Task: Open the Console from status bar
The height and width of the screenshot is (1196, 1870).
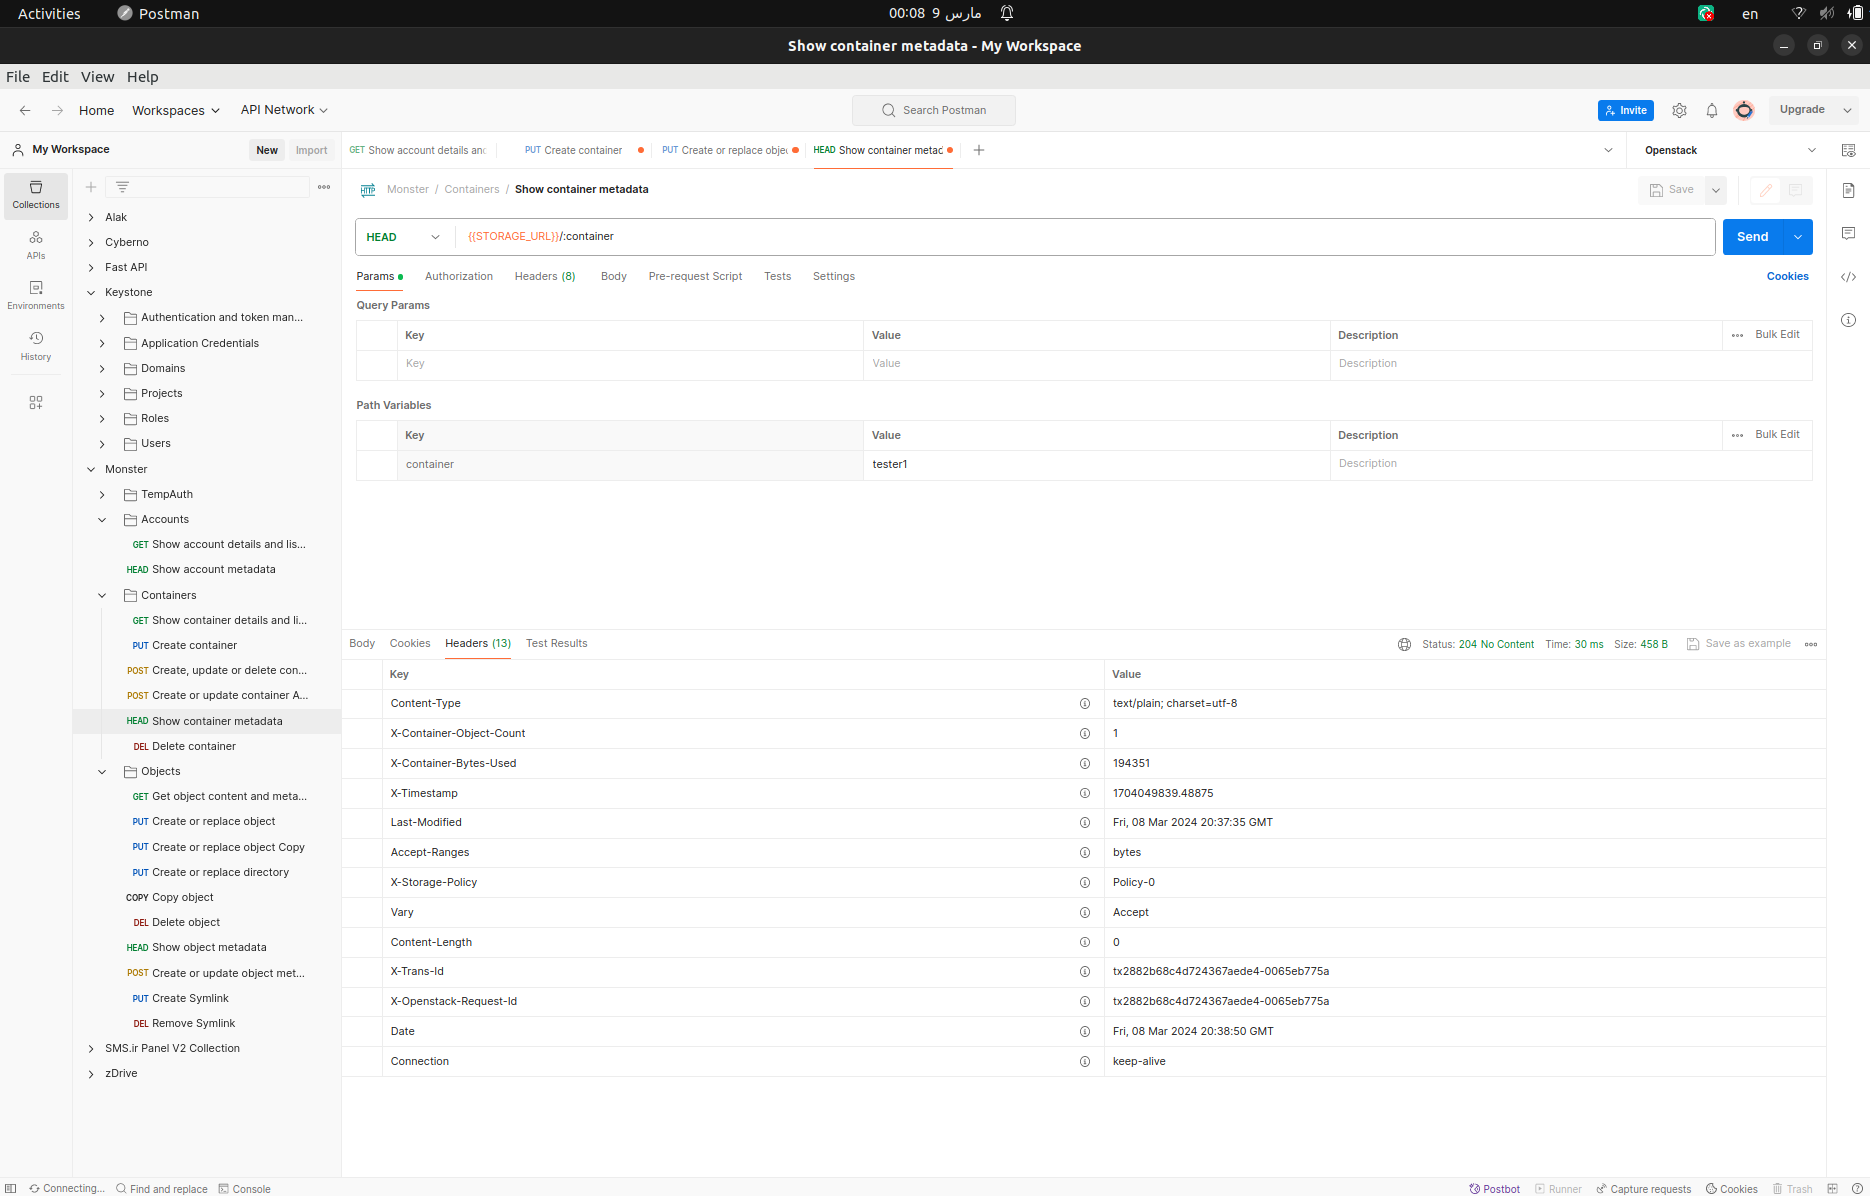Action: [245, 1189]
